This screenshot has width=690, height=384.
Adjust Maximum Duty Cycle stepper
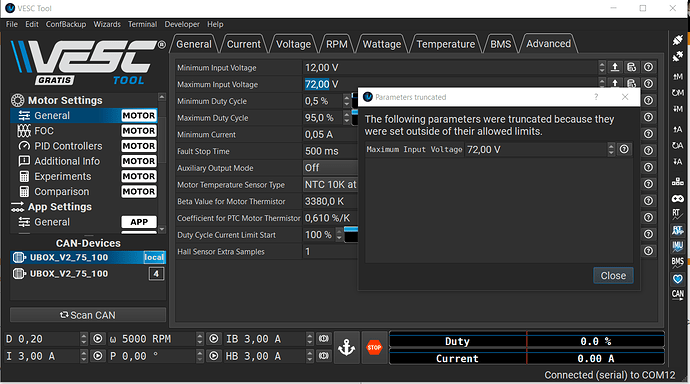[347, 117]
